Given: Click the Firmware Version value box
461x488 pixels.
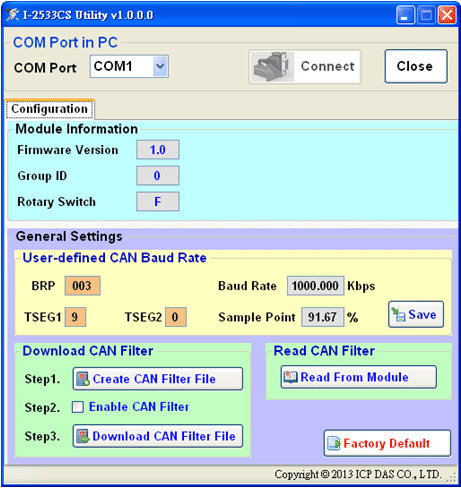Looking at the screenshot, I should coord(158,150).
